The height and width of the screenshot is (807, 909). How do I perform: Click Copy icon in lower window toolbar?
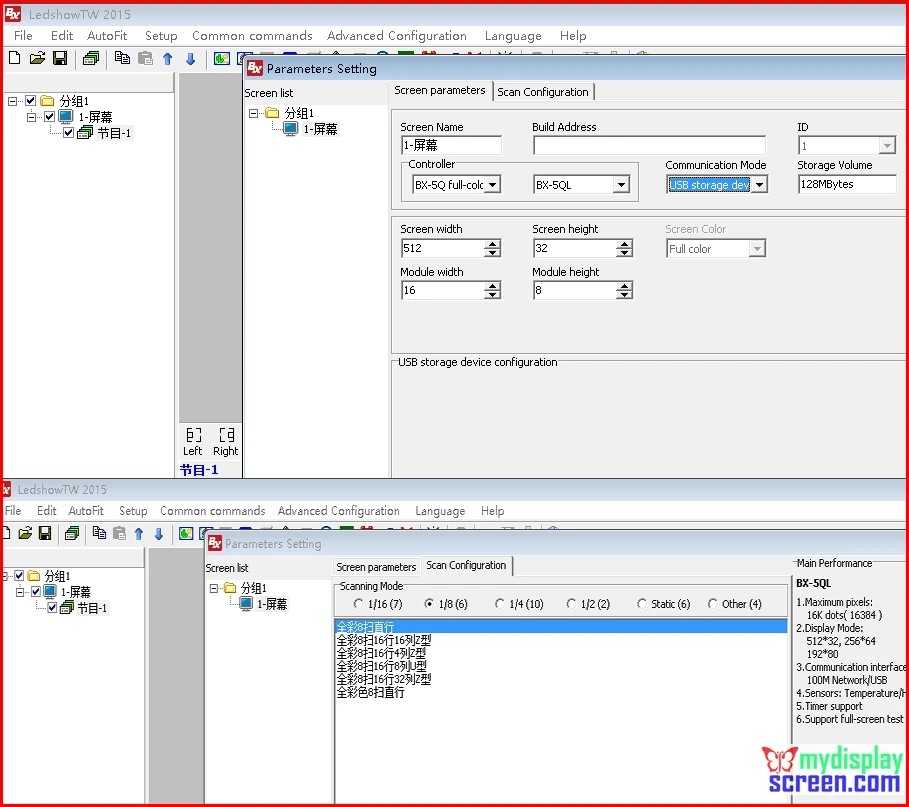pos(99,533)
